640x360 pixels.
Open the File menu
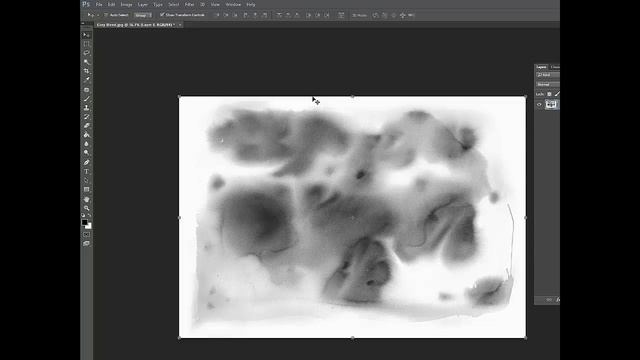pos(99,4)
